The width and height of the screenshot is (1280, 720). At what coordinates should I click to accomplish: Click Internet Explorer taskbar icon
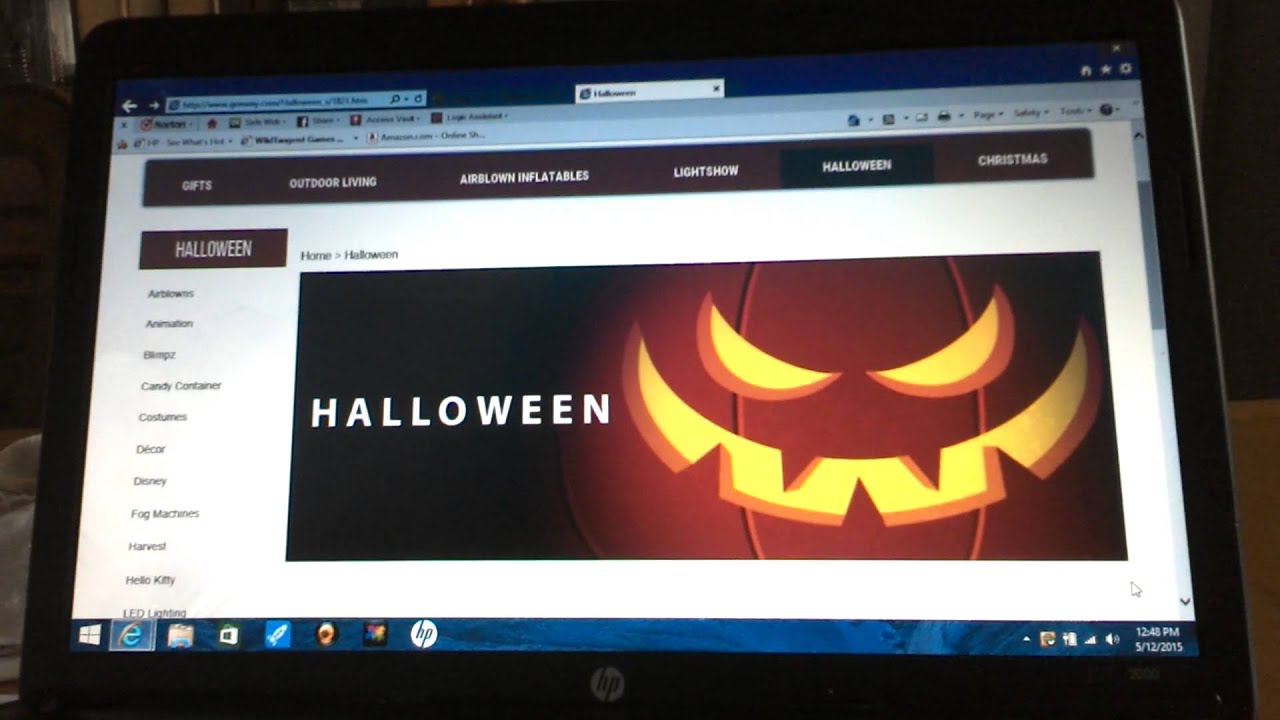132,635
